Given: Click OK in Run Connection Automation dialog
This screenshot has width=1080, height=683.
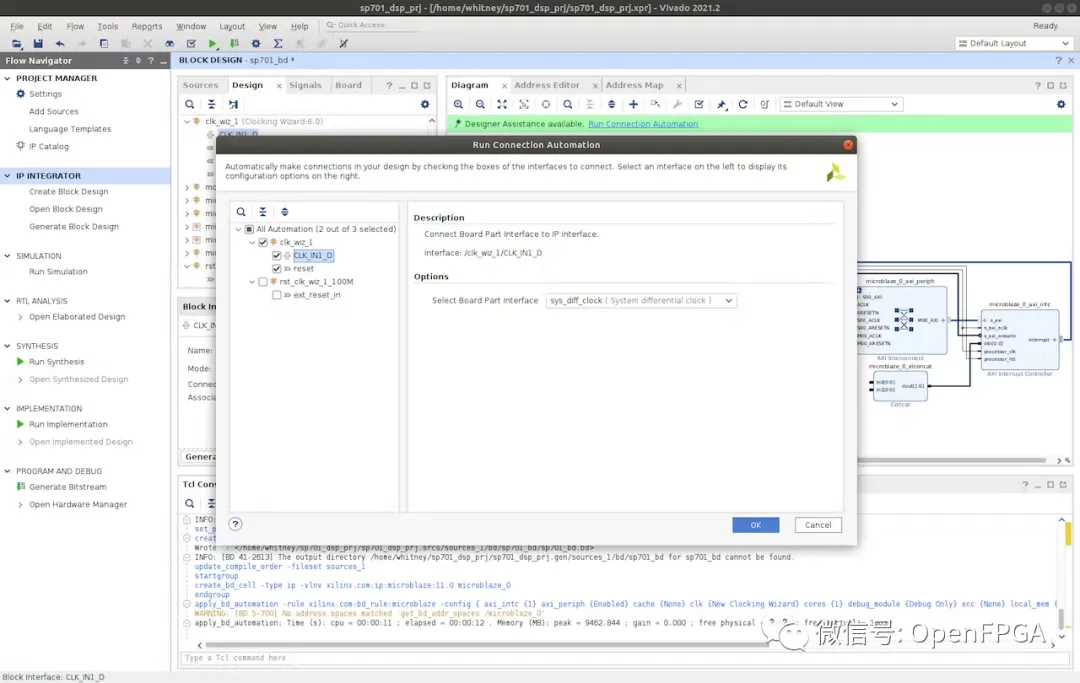Looking at the screenshot, I should point(756,525).
